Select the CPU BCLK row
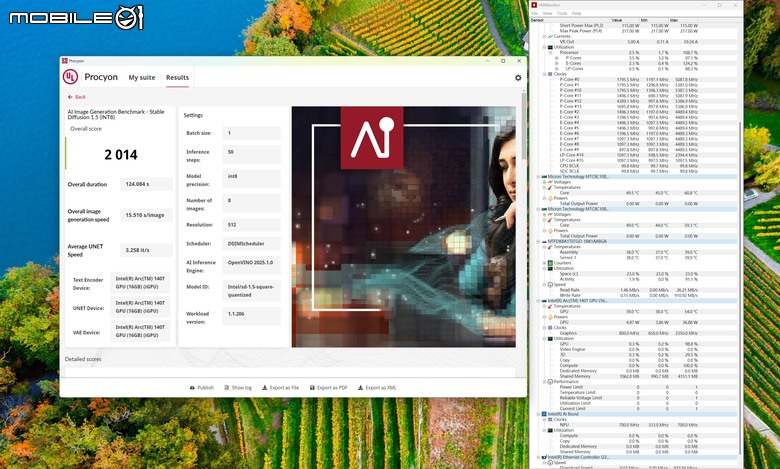Image resolution: width=780 pixels, height=469 pixels. point(634,166)
